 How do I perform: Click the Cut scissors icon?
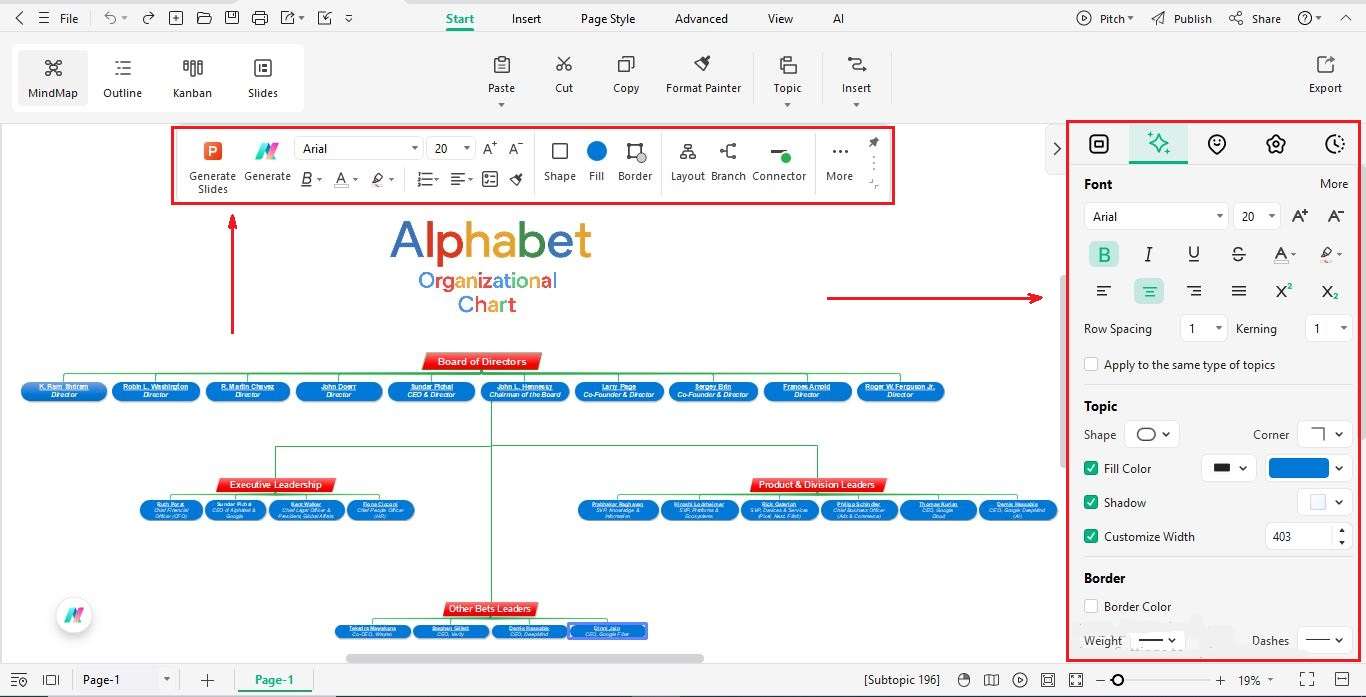tap(564, 65)
